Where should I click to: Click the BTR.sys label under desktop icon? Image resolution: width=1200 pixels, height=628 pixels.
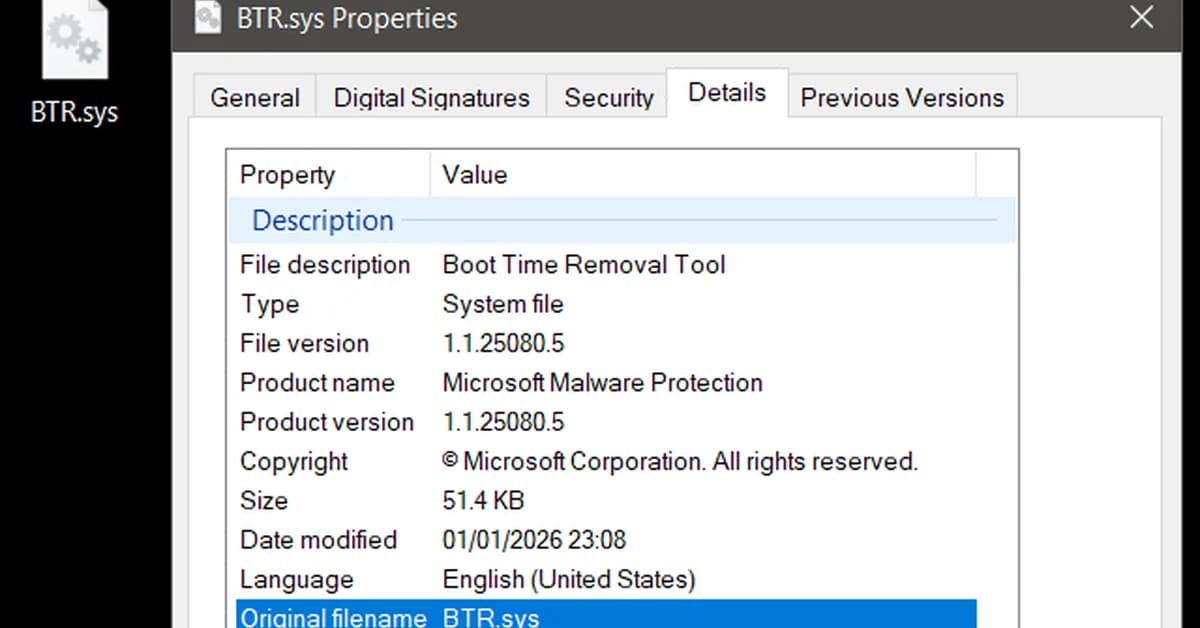pos(74,111)
